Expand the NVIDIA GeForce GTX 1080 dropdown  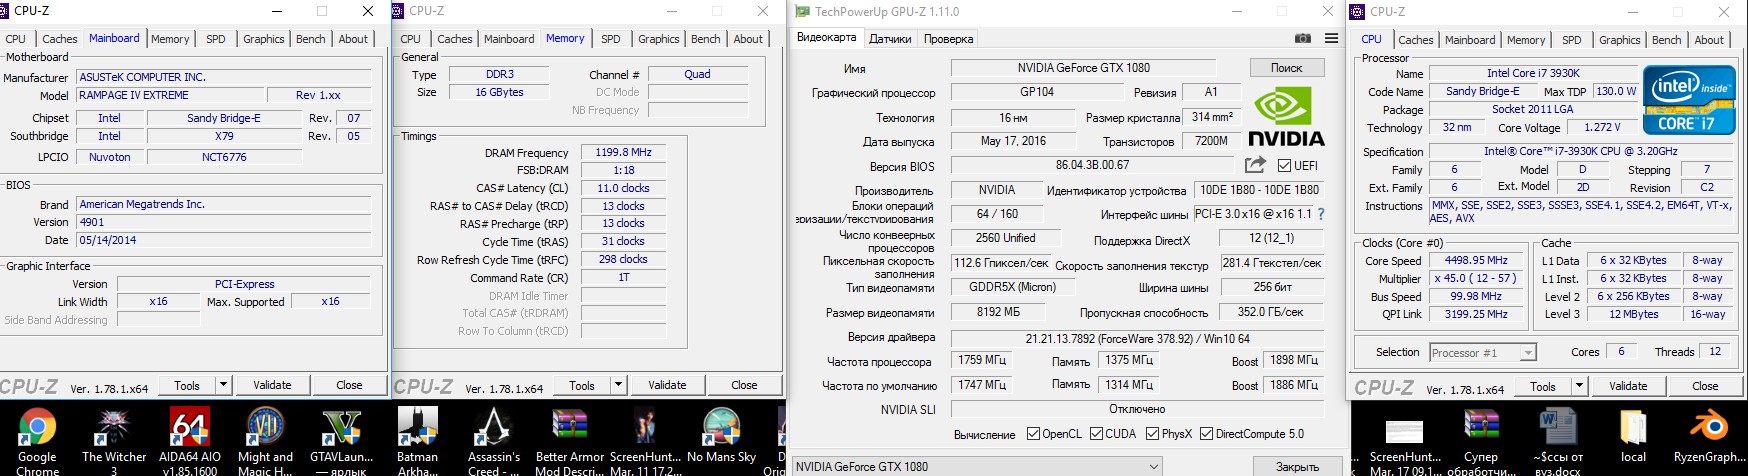point(1154,466)
